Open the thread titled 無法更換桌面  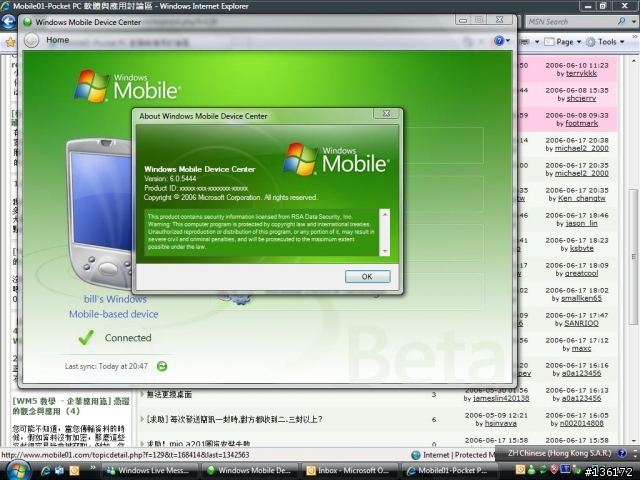[x=169, y=394]
